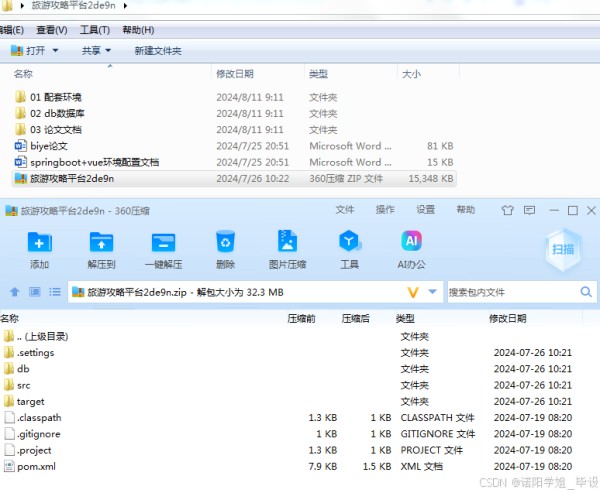Screen dimensions: 600x493
Task: Sort archive list by 类型 column
Action: tap(405, 318)
